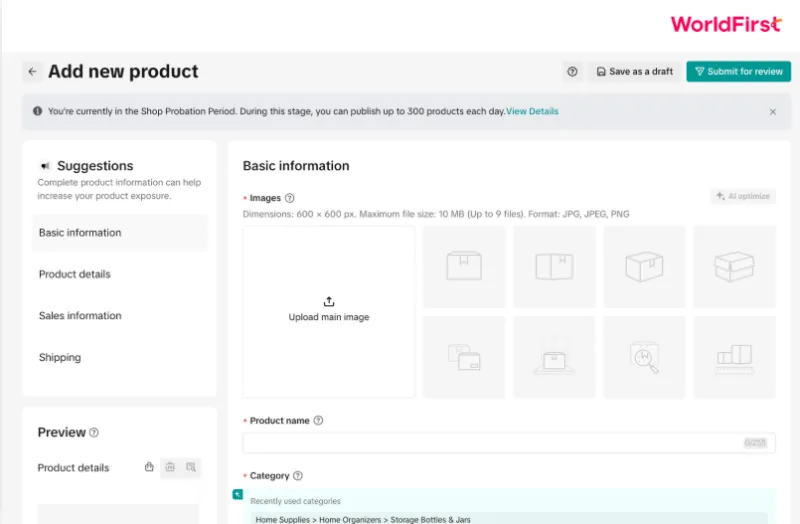Select the magnifier detail image slot

coord(644,357)
